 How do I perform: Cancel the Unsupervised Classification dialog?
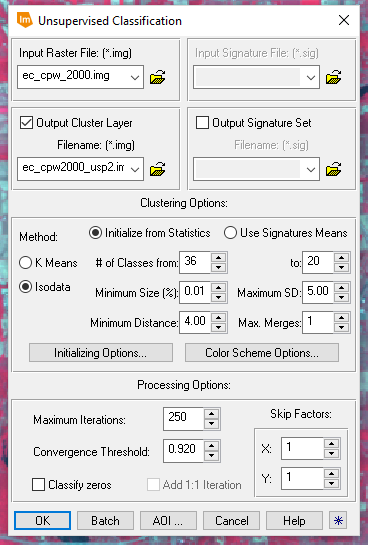[x=231, y=520]
